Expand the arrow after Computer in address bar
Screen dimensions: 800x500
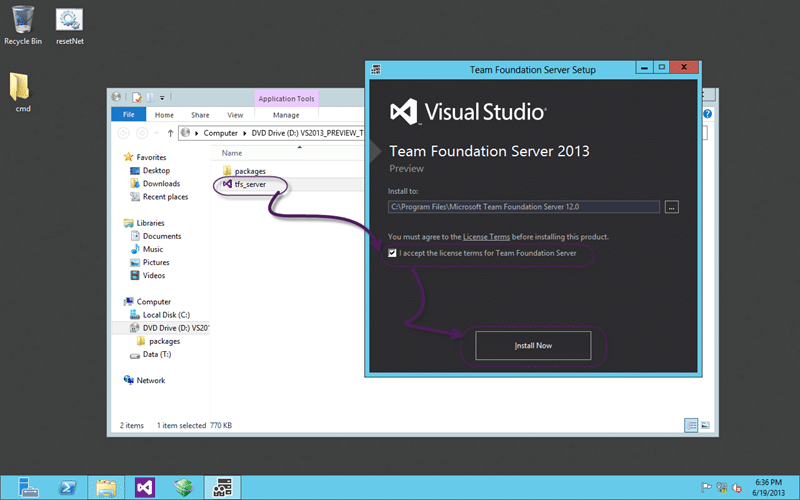(x=244, y=133)
